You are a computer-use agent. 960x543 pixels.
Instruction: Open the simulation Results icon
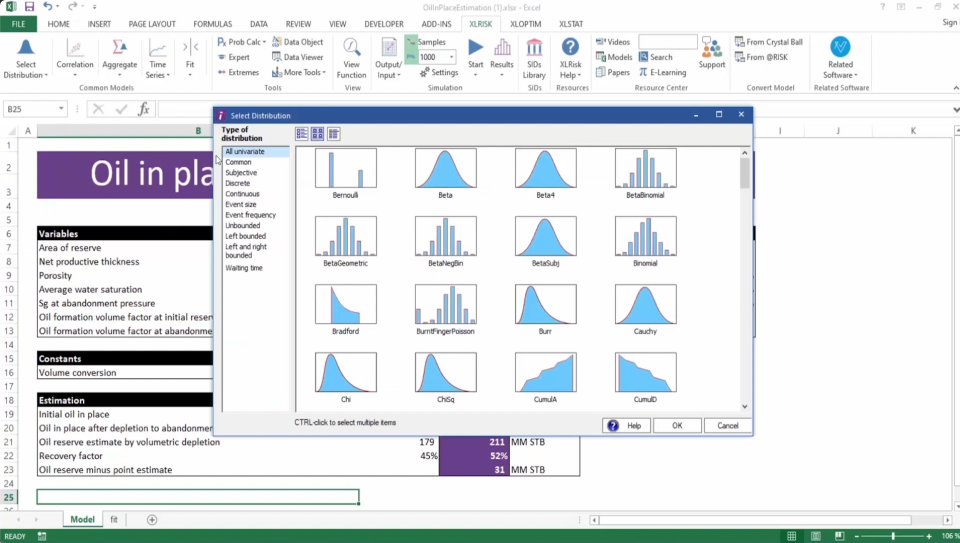[501, 48]
